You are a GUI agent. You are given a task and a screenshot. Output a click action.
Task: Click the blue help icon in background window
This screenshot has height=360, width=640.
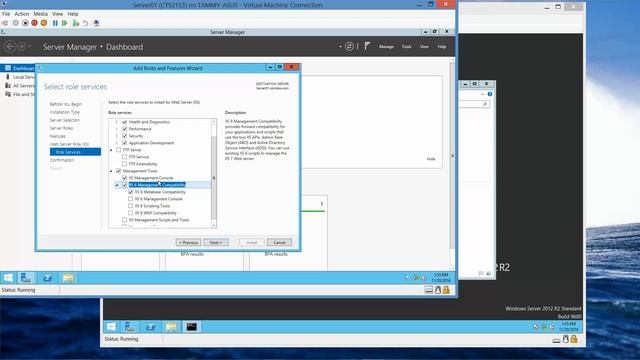coord(490,94)
